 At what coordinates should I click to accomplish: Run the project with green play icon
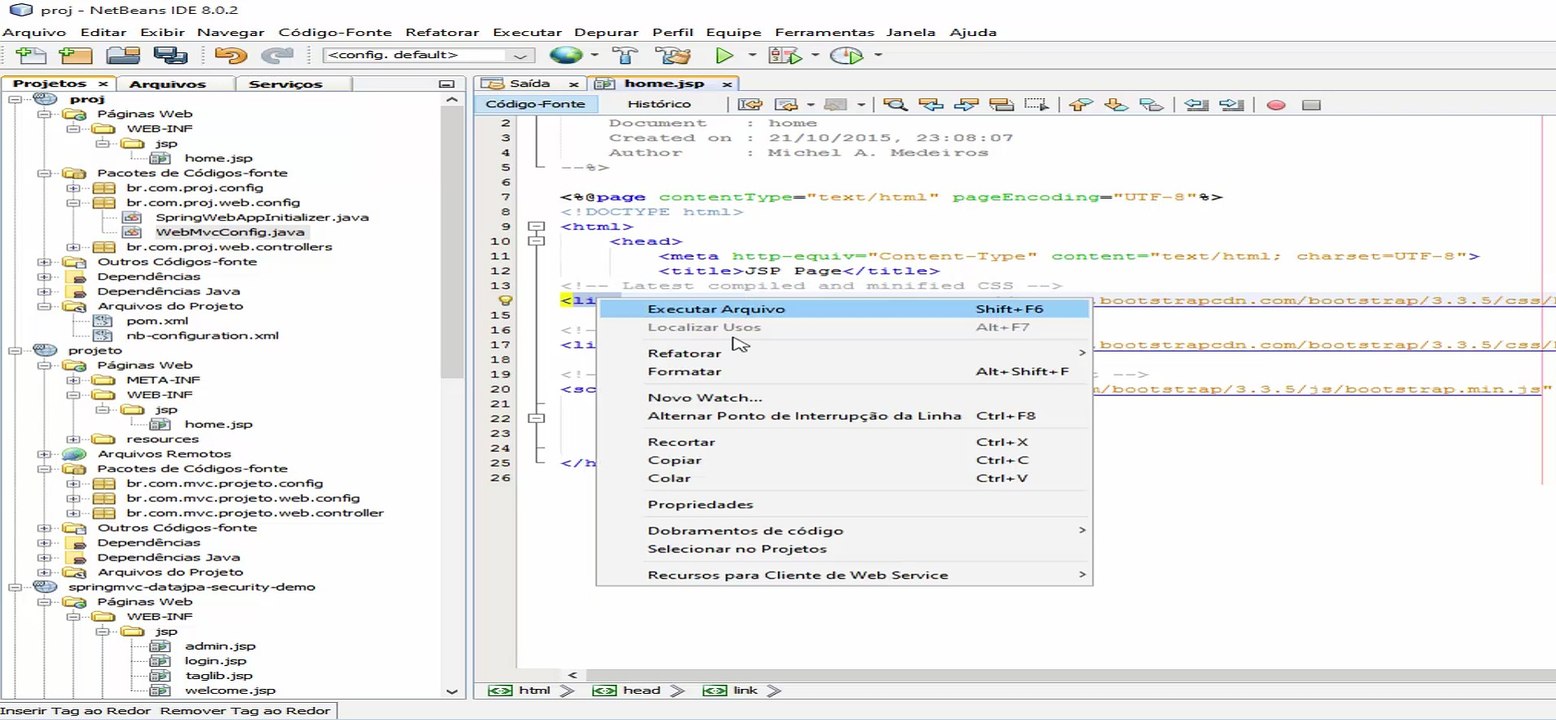pos(724,56)
